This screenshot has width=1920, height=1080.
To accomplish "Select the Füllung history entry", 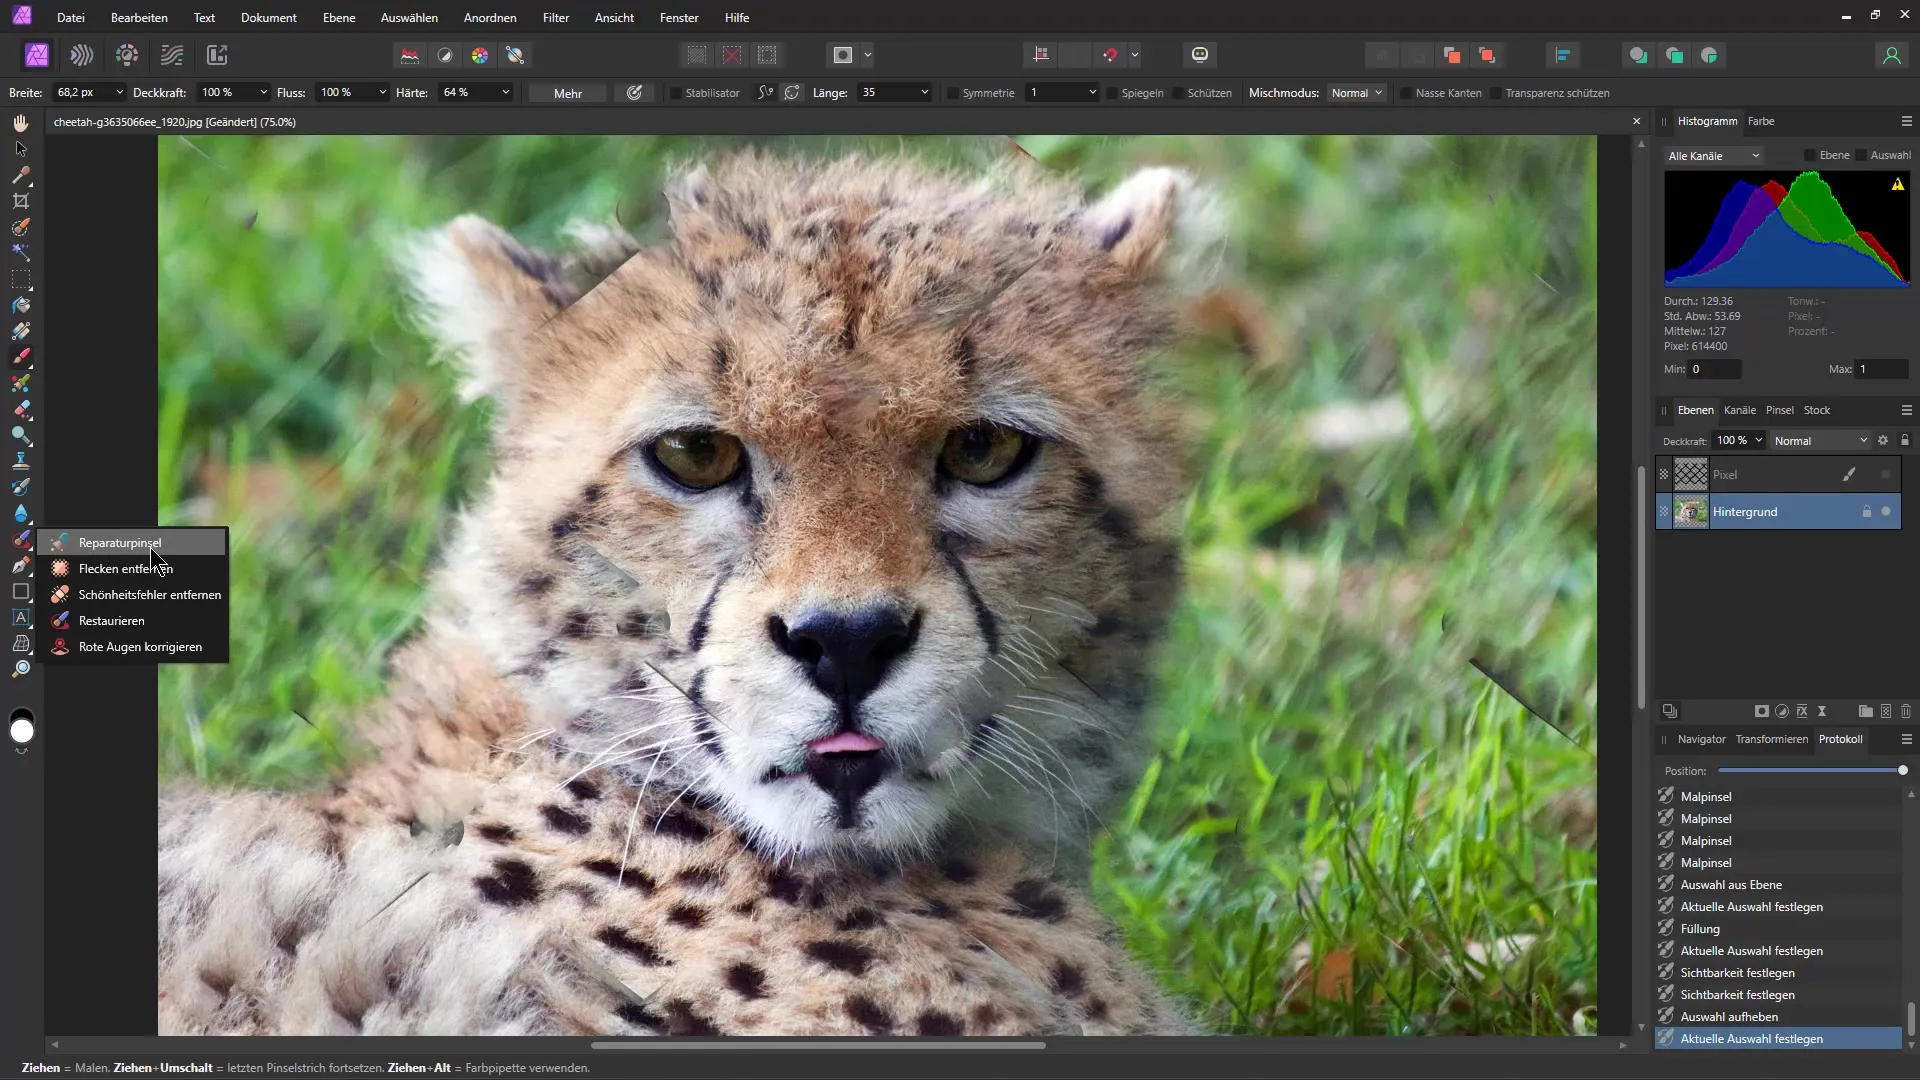I will 1778,929.
